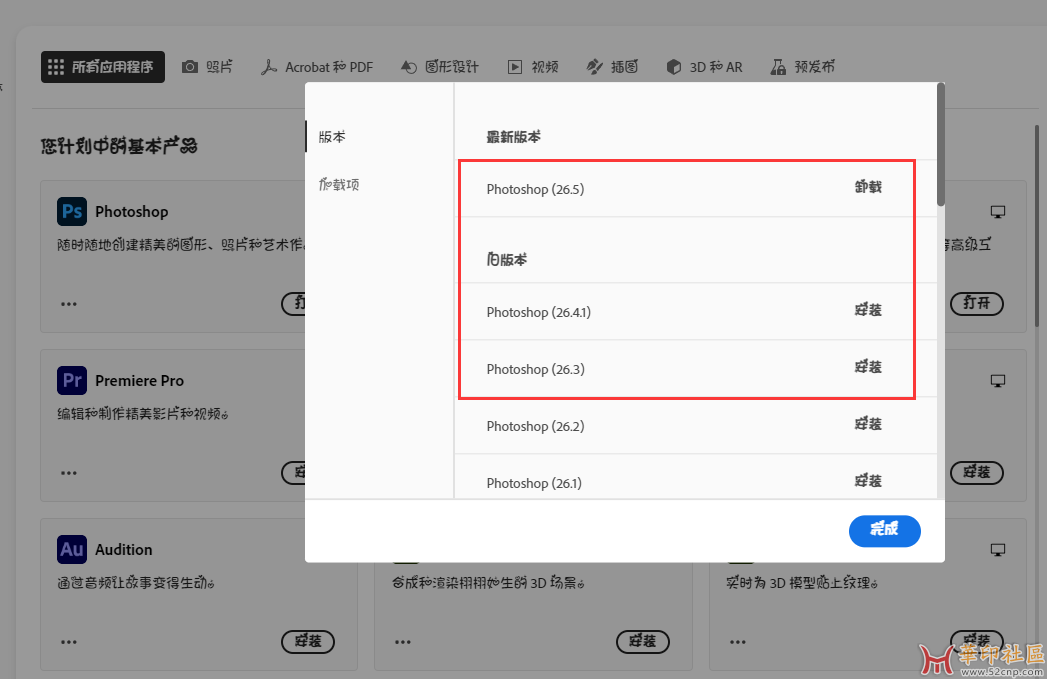Click the desktop monitor icon in bottom-row right card

tap(998, 550)
